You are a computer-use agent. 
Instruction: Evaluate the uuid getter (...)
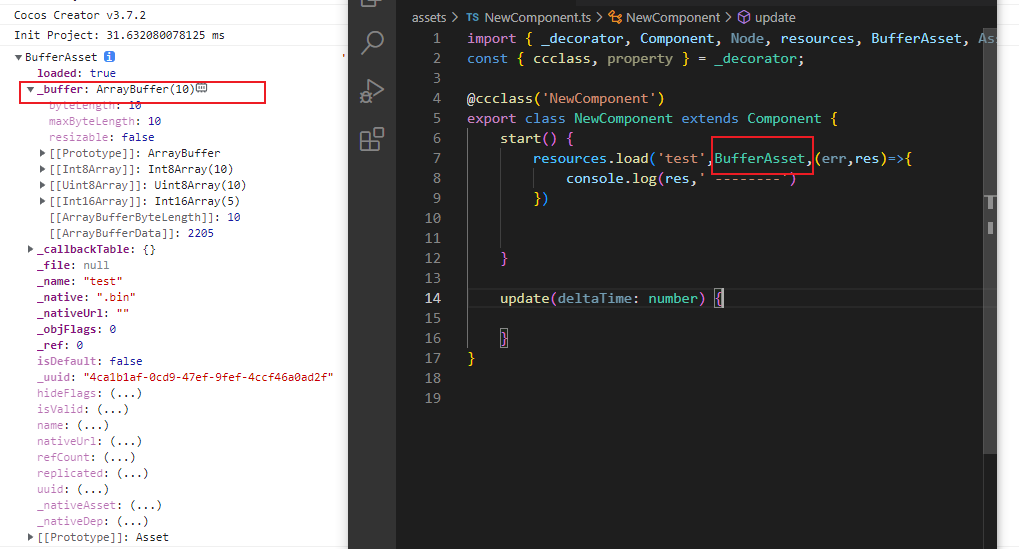pos(94,489)
